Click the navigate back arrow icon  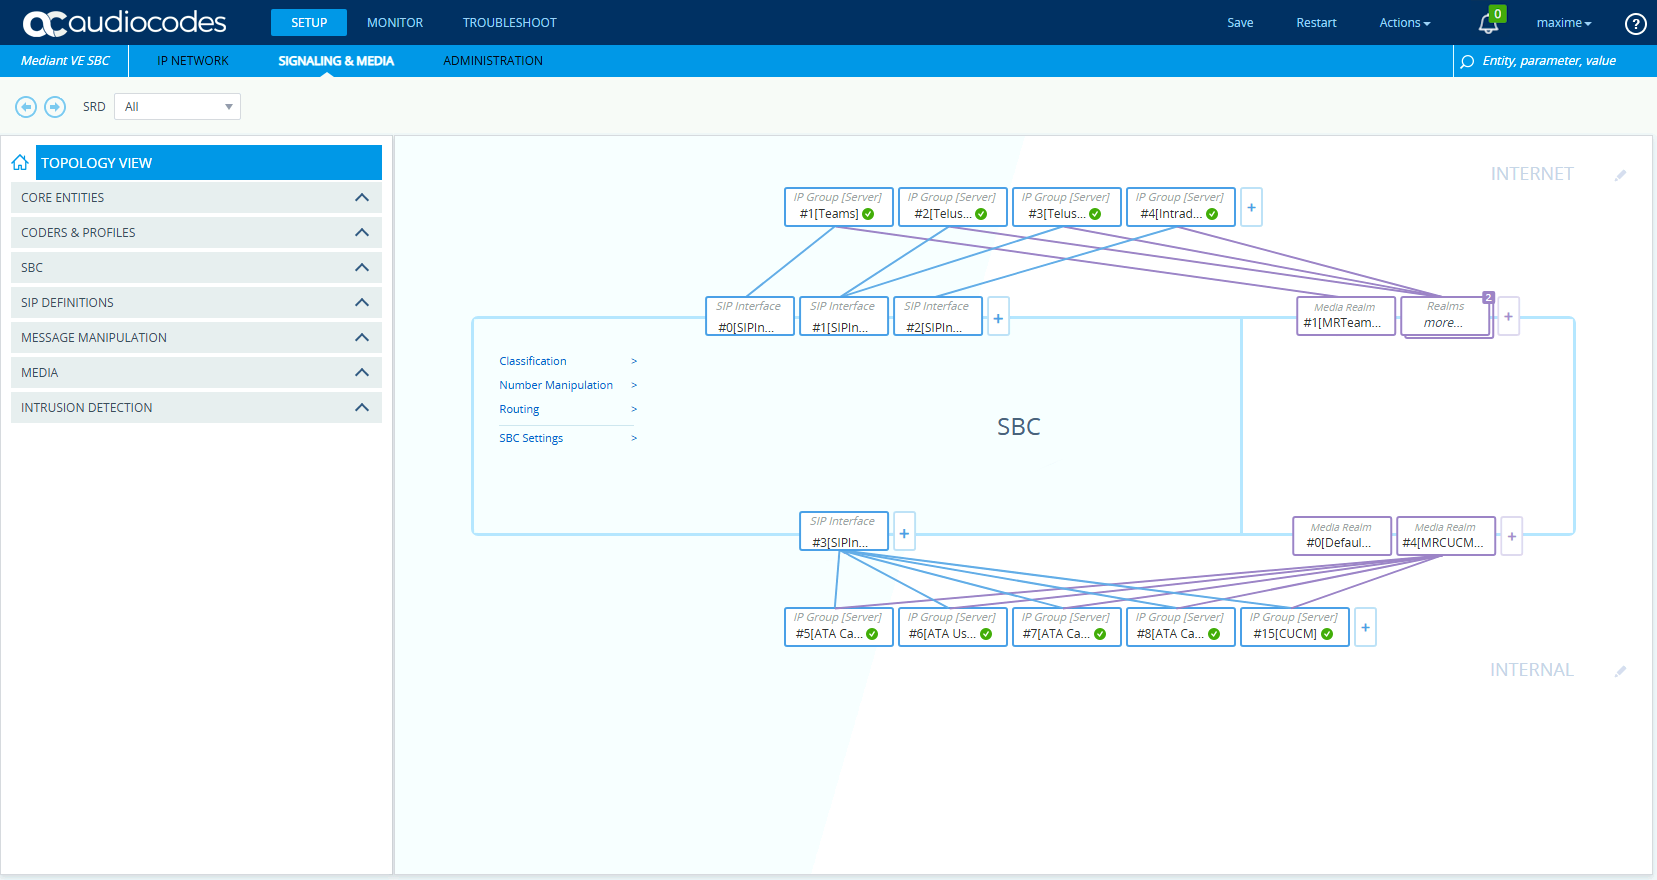26,107
